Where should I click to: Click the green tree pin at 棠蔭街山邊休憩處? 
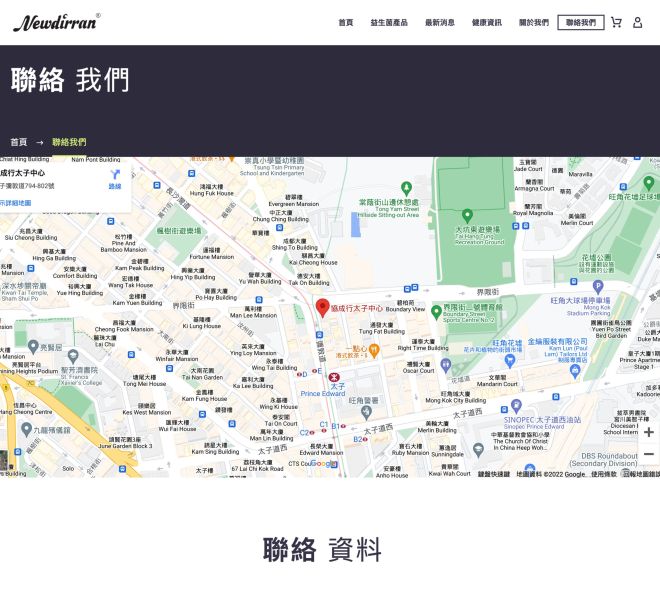pos(406,189)
